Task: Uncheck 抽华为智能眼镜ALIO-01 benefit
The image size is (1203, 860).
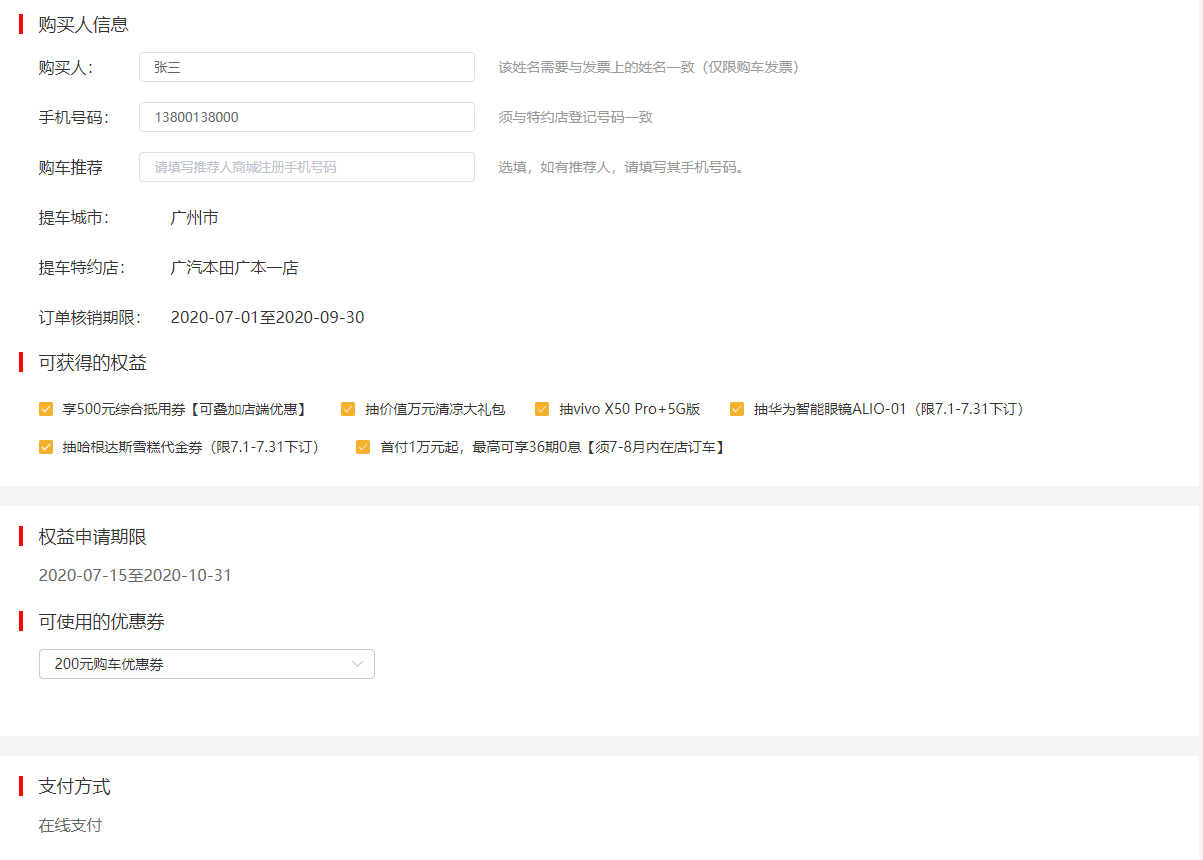Action: 737,409
